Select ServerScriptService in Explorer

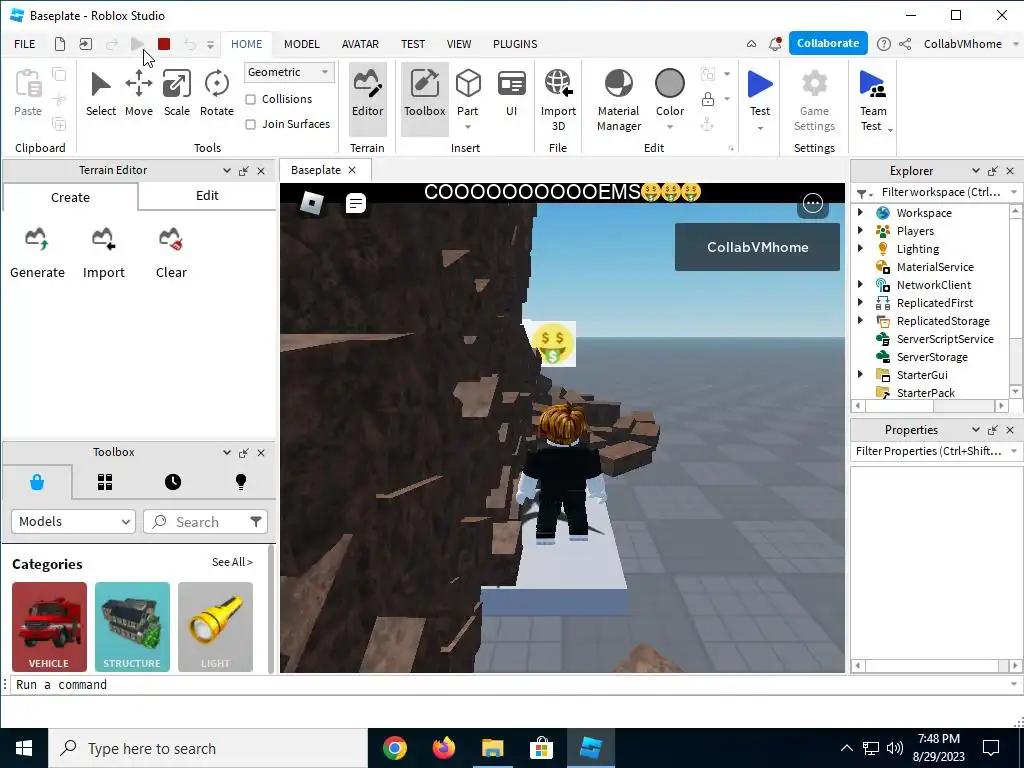(x=944, y=339)
